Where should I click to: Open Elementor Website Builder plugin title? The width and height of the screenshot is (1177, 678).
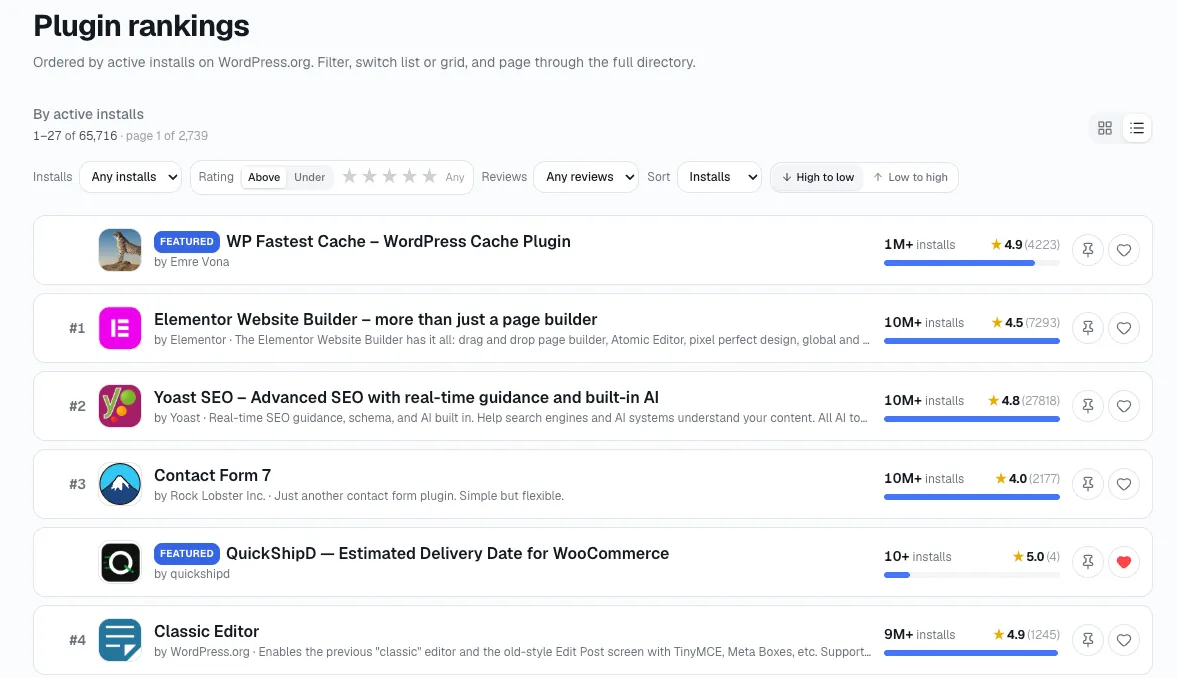[x=375, y=320]
